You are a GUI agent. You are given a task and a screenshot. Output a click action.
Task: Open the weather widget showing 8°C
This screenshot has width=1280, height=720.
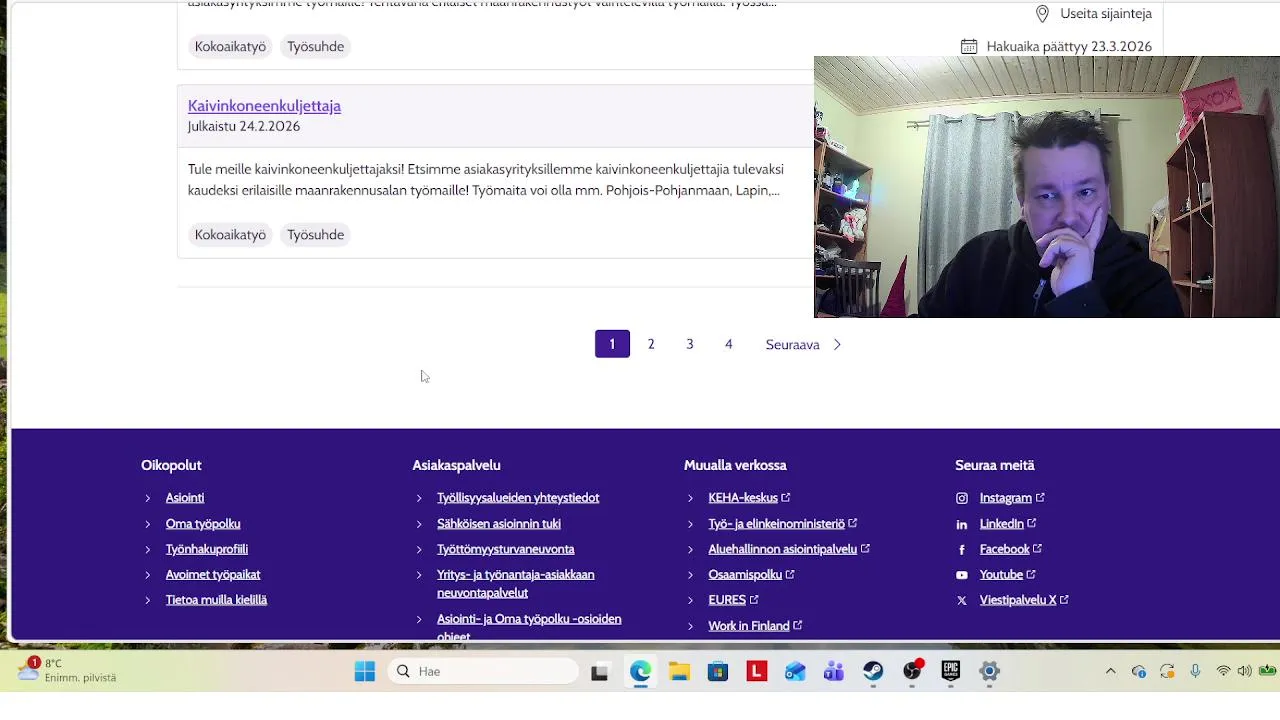[x=66, y=670]
